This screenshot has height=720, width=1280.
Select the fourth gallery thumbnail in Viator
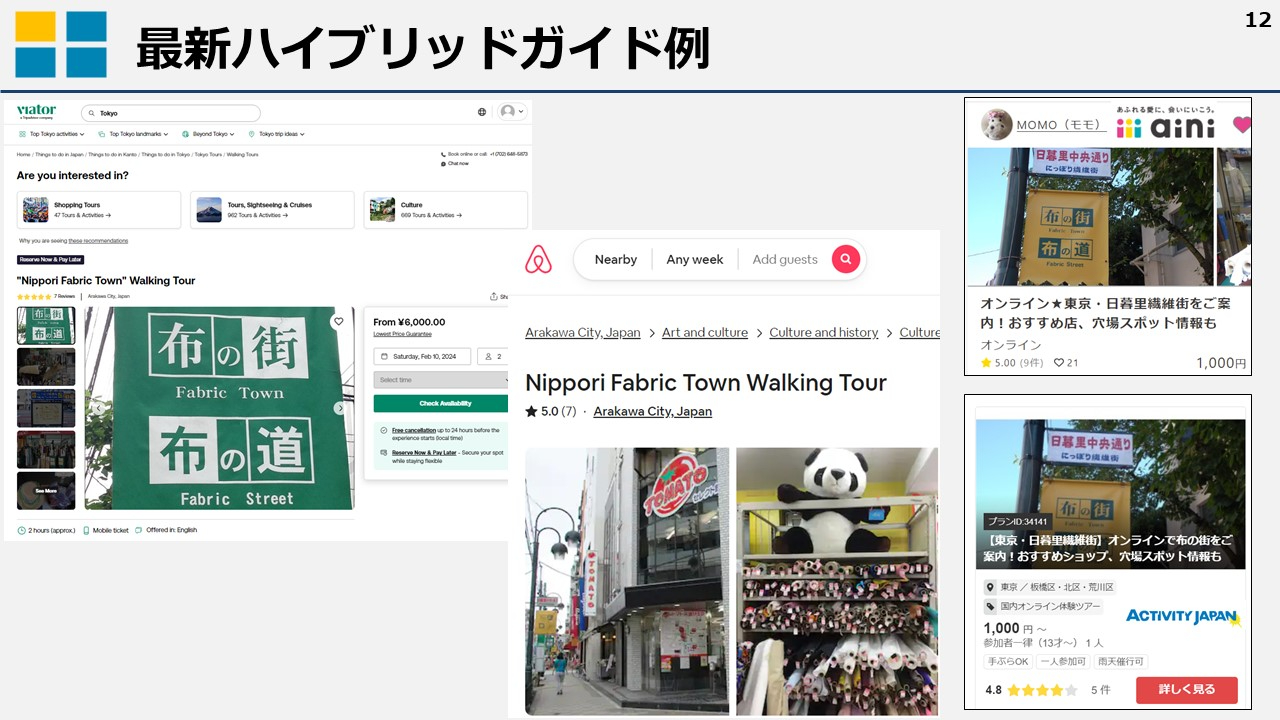pyautogui.click(x=46, y=449)
